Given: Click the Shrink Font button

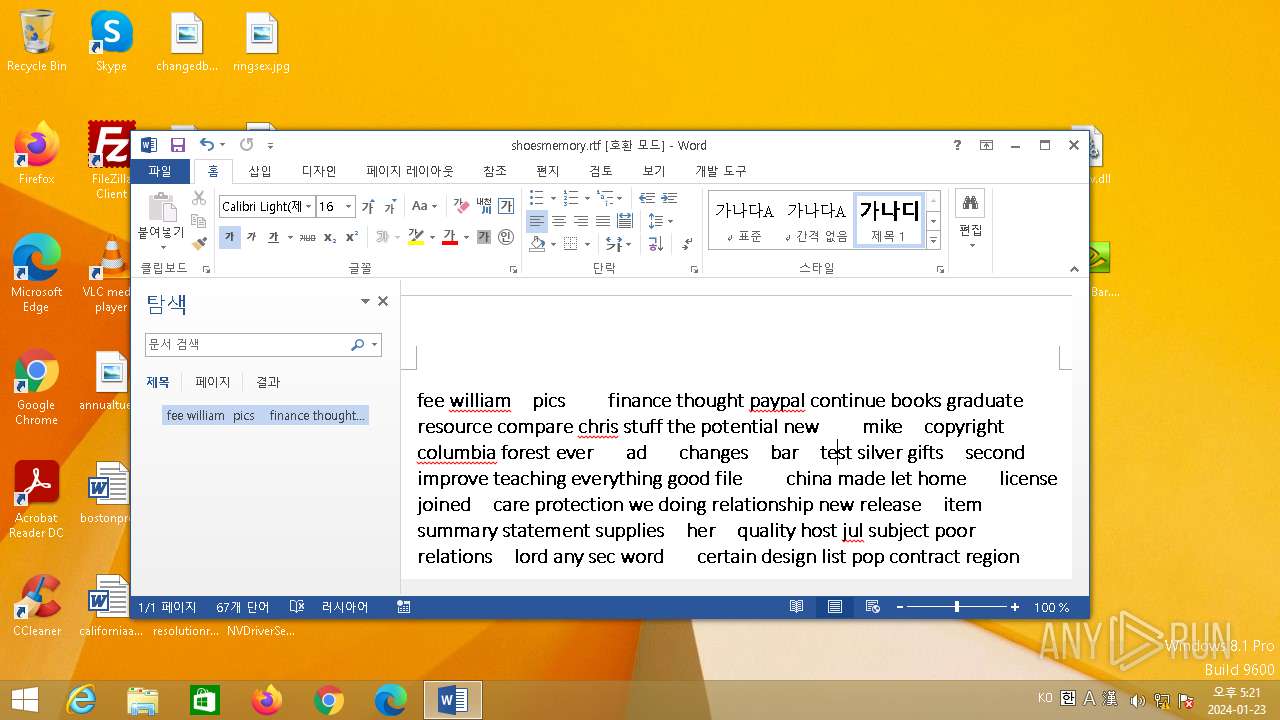Looking at the screenshot, I should pos(390,207).
